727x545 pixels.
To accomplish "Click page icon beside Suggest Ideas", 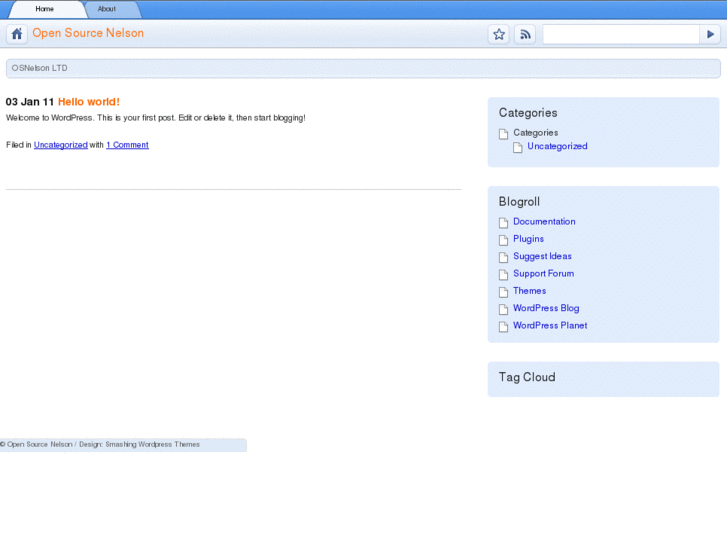I will 504,257.
